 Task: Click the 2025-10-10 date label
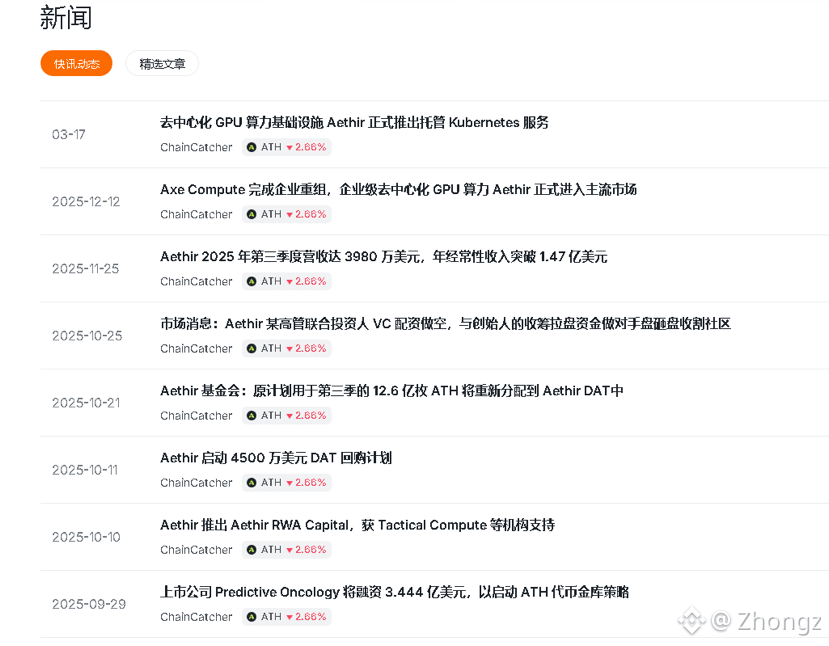pyautogui.click(x=86, y=538)
